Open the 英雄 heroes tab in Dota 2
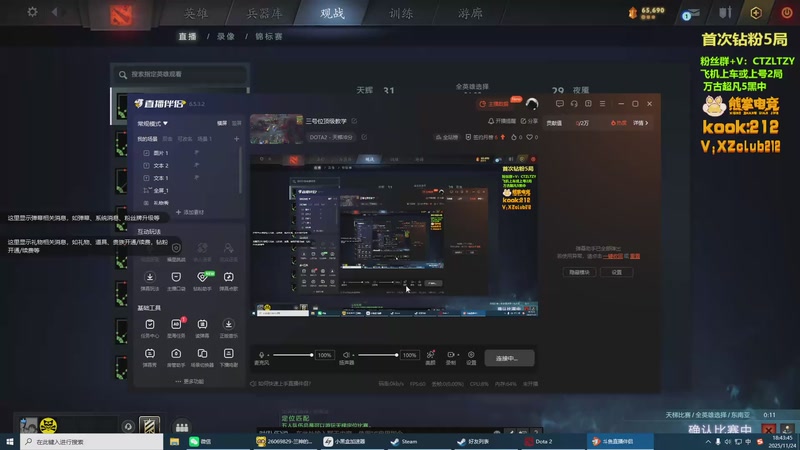The height and width of the screenshot is (450, 800). click(196, 13)
